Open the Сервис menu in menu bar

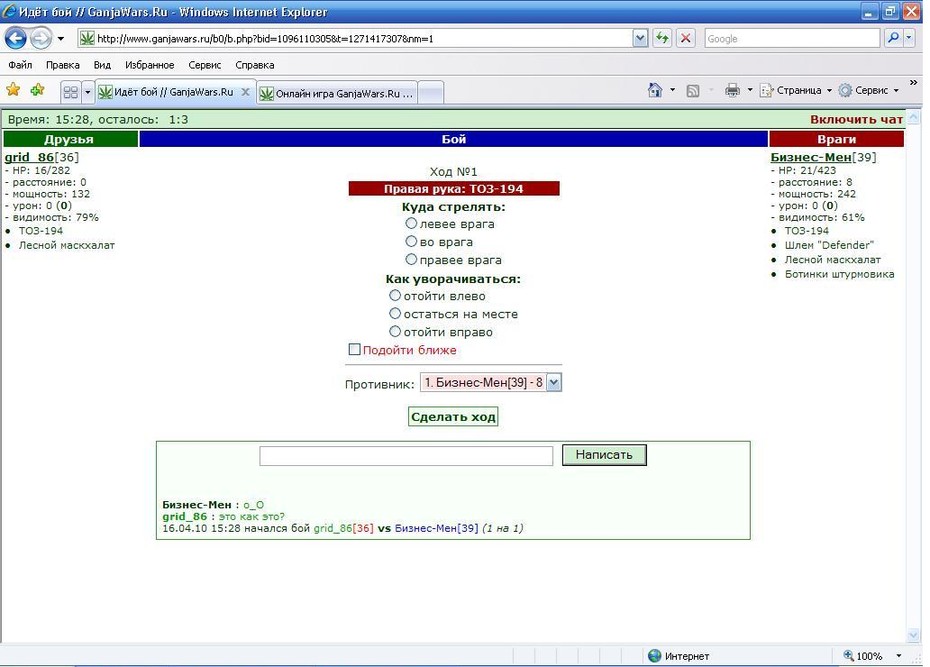tap(205, 65)
